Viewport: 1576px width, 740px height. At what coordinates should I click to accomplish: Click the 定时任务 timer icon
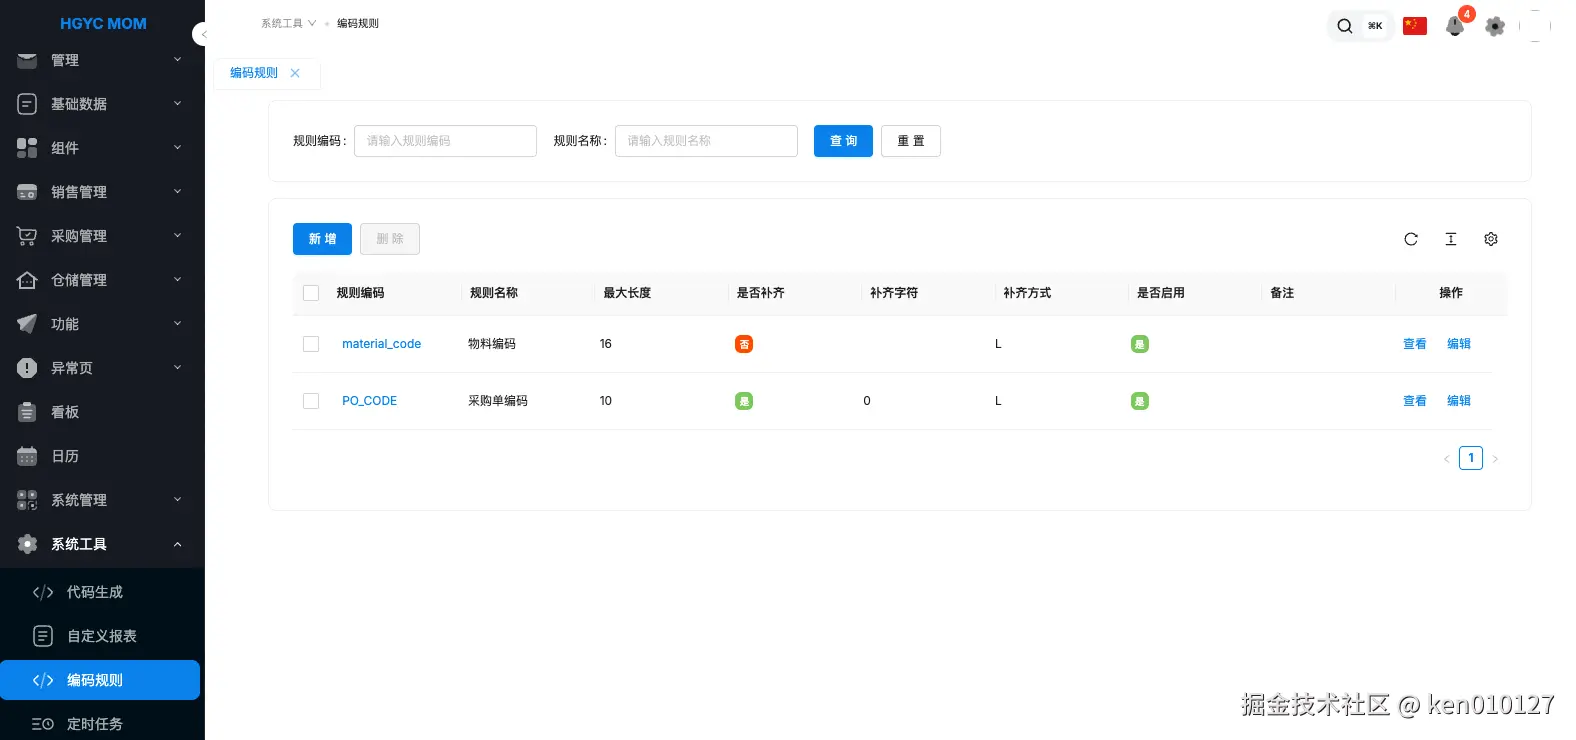tap(43, 724)
